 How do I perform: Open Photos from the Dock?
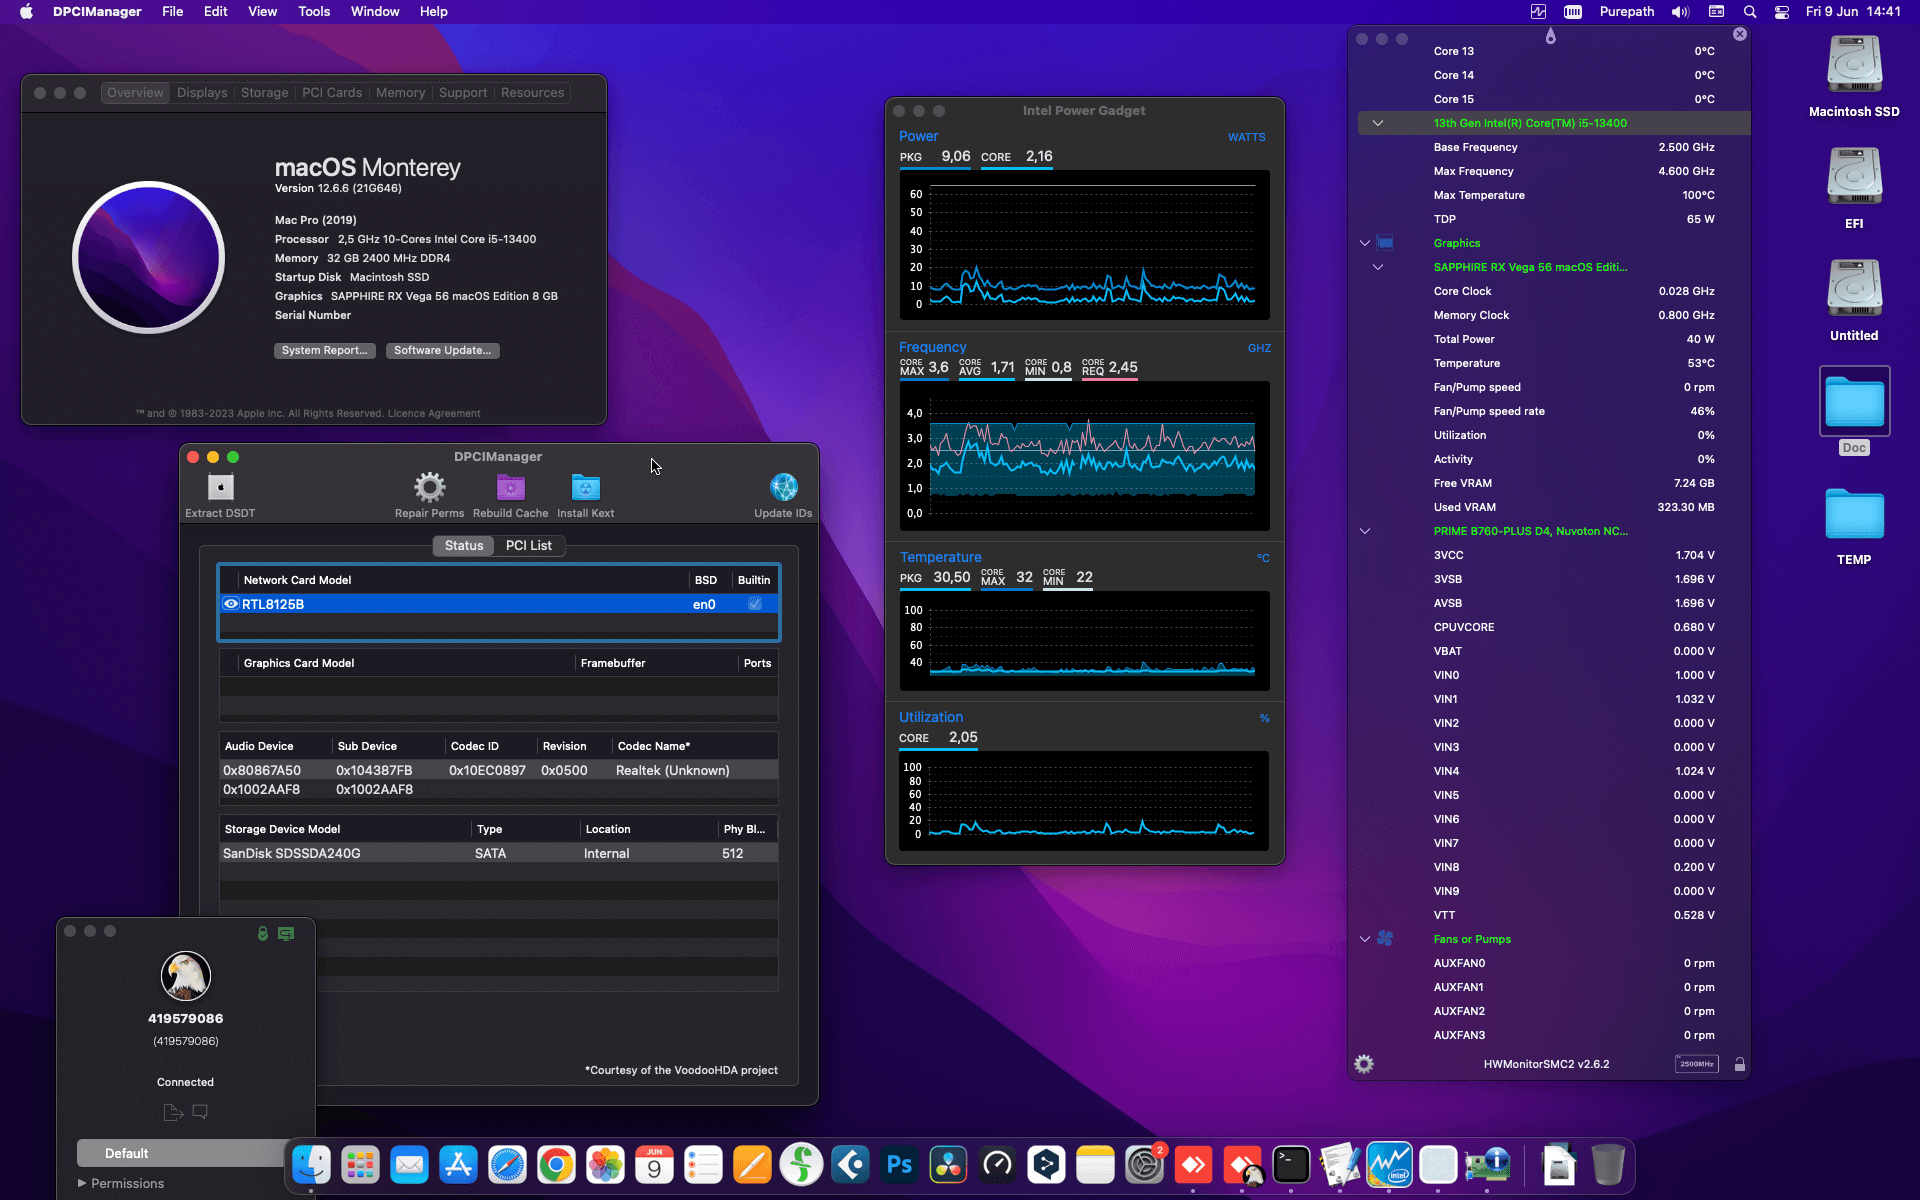605,1165
